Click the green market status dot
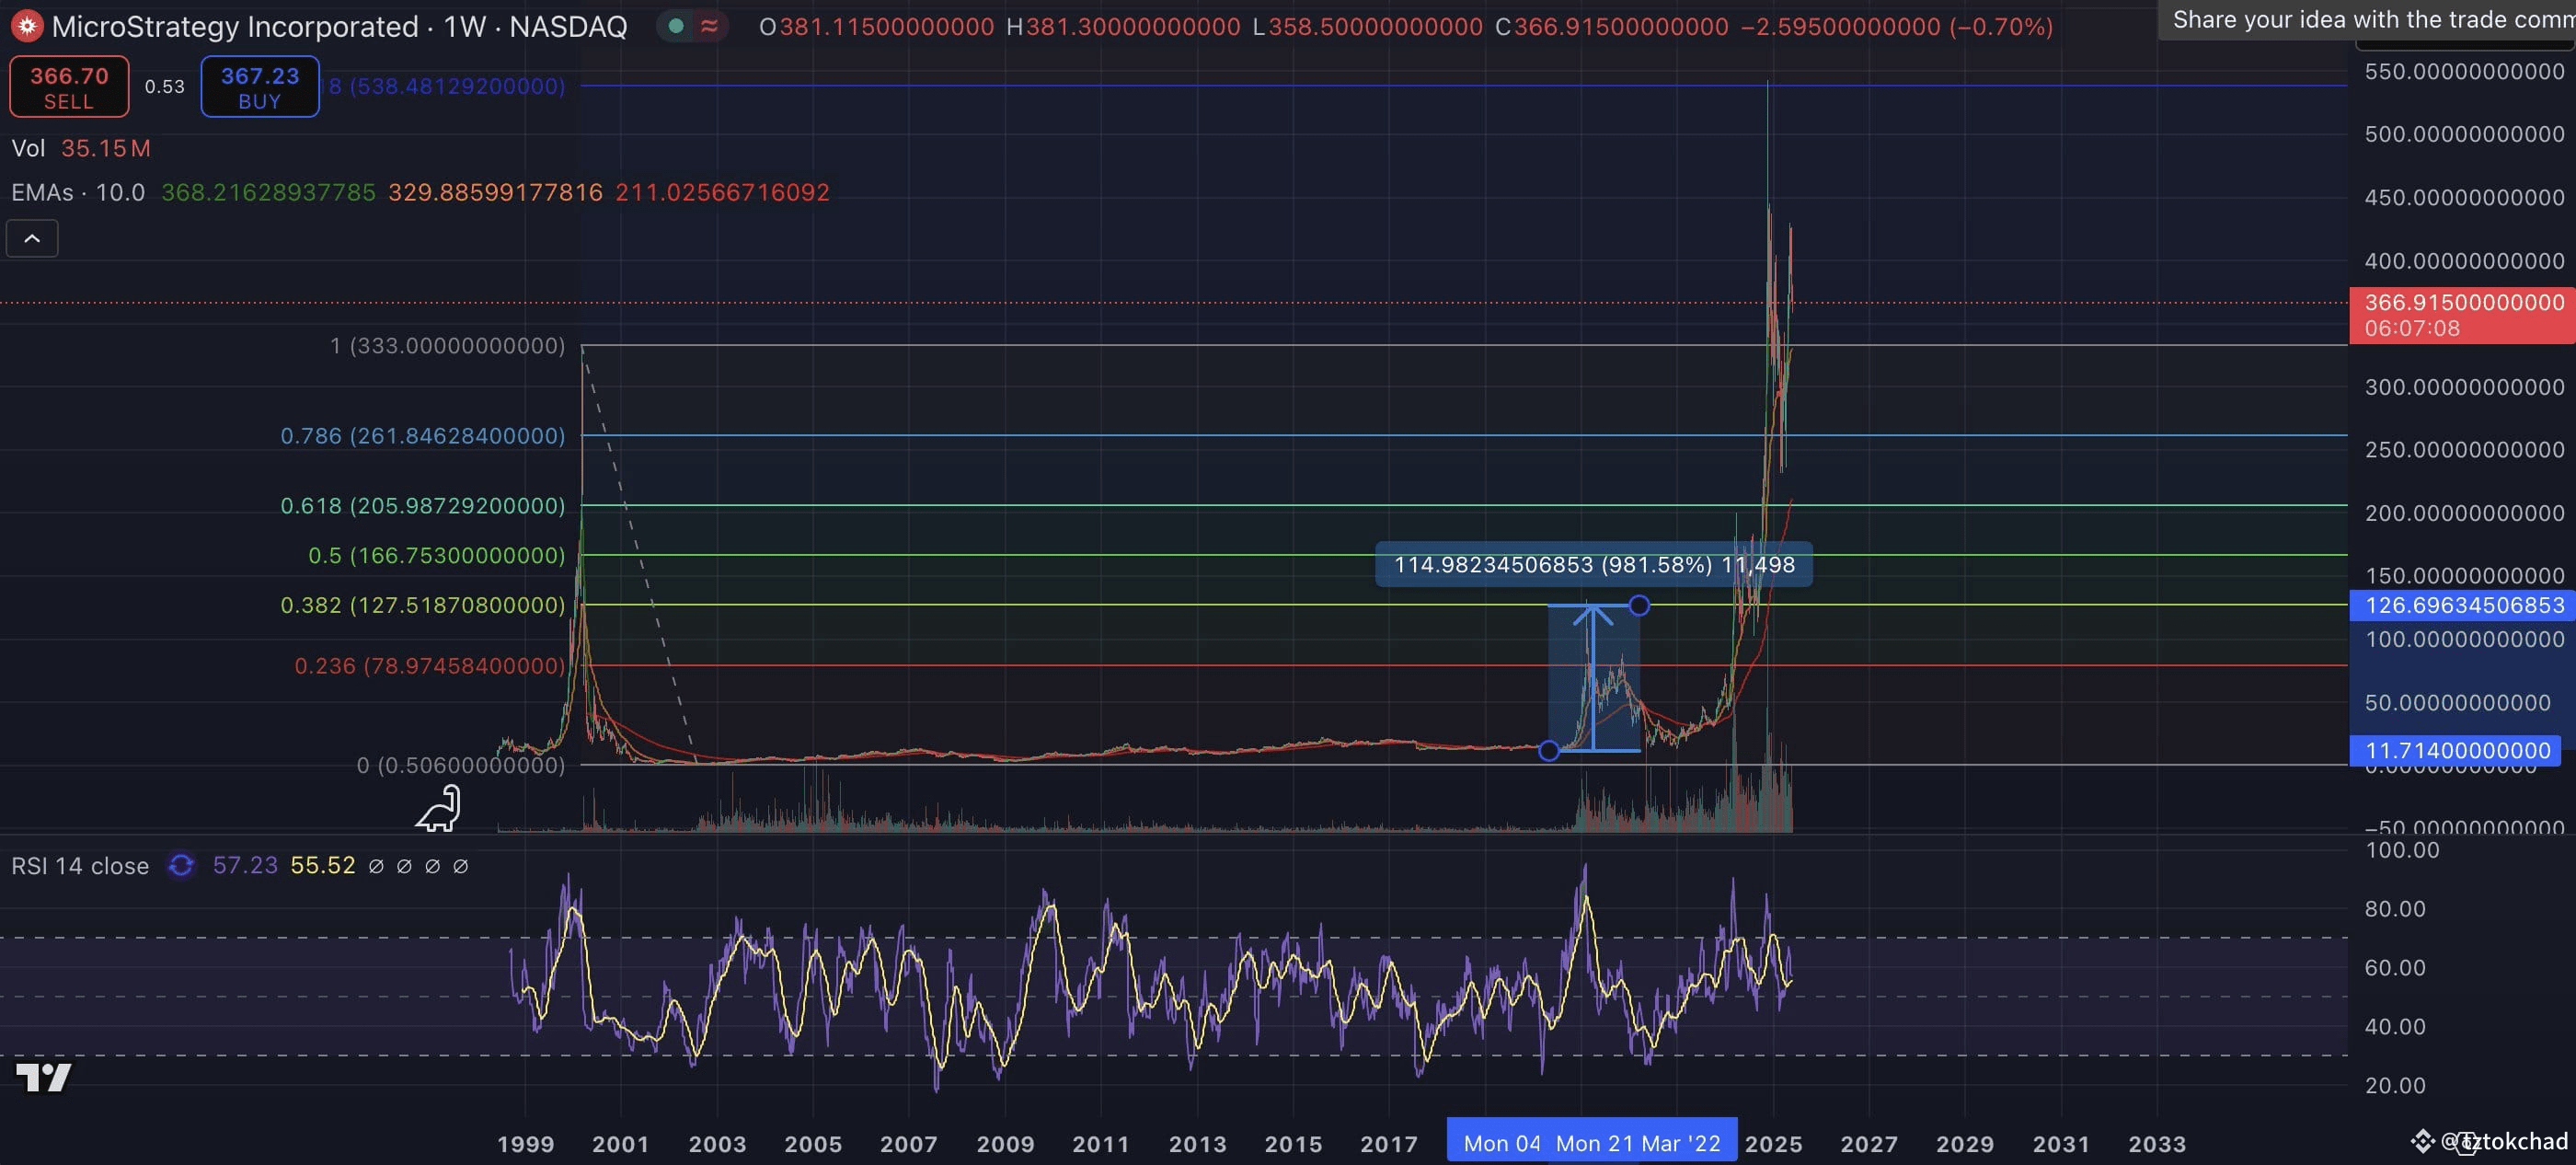 tap(676, 26)
